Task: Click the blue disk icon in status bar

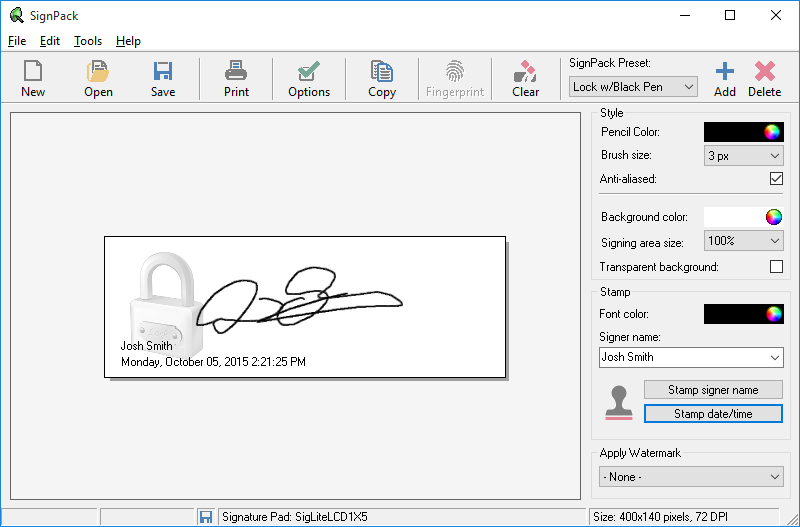Action: click(x=206, y=517)
